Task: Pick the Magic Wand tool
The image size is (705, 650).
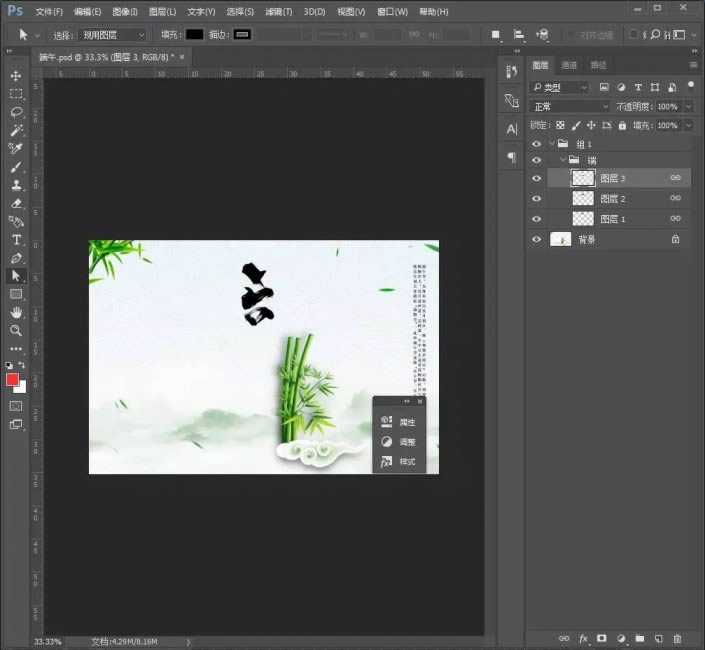Action: (x=16, y=130)
